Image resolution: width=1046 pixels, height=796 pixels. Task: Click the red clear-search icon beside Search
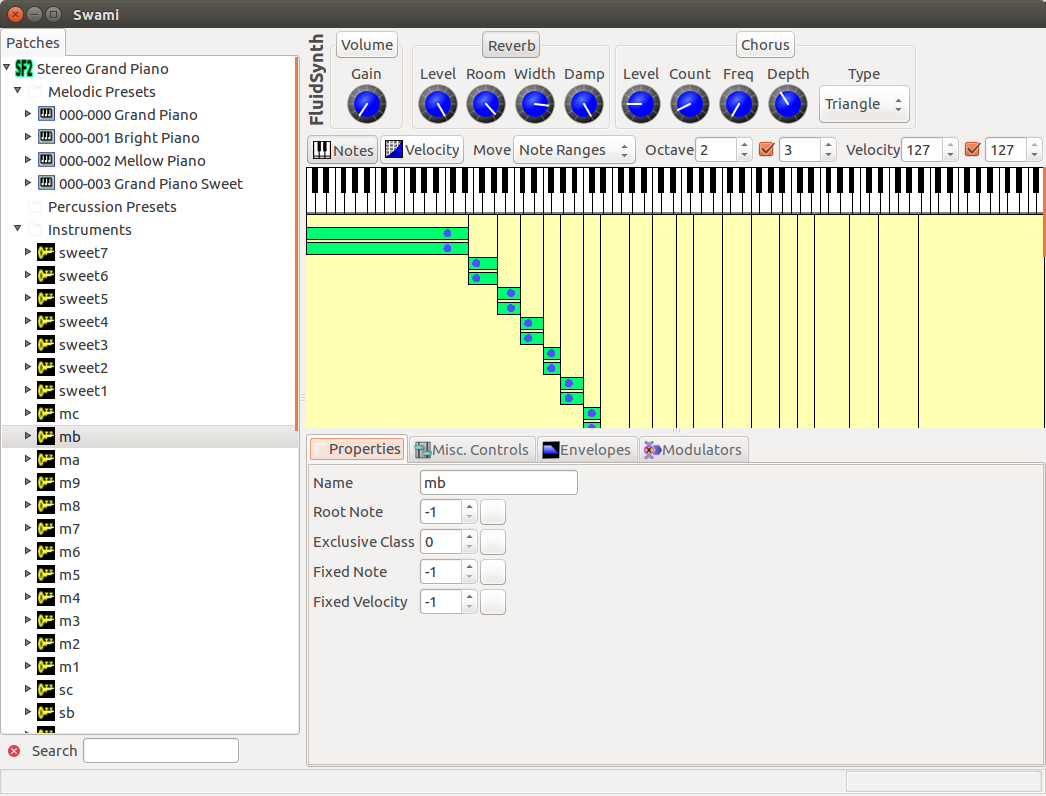14,751
